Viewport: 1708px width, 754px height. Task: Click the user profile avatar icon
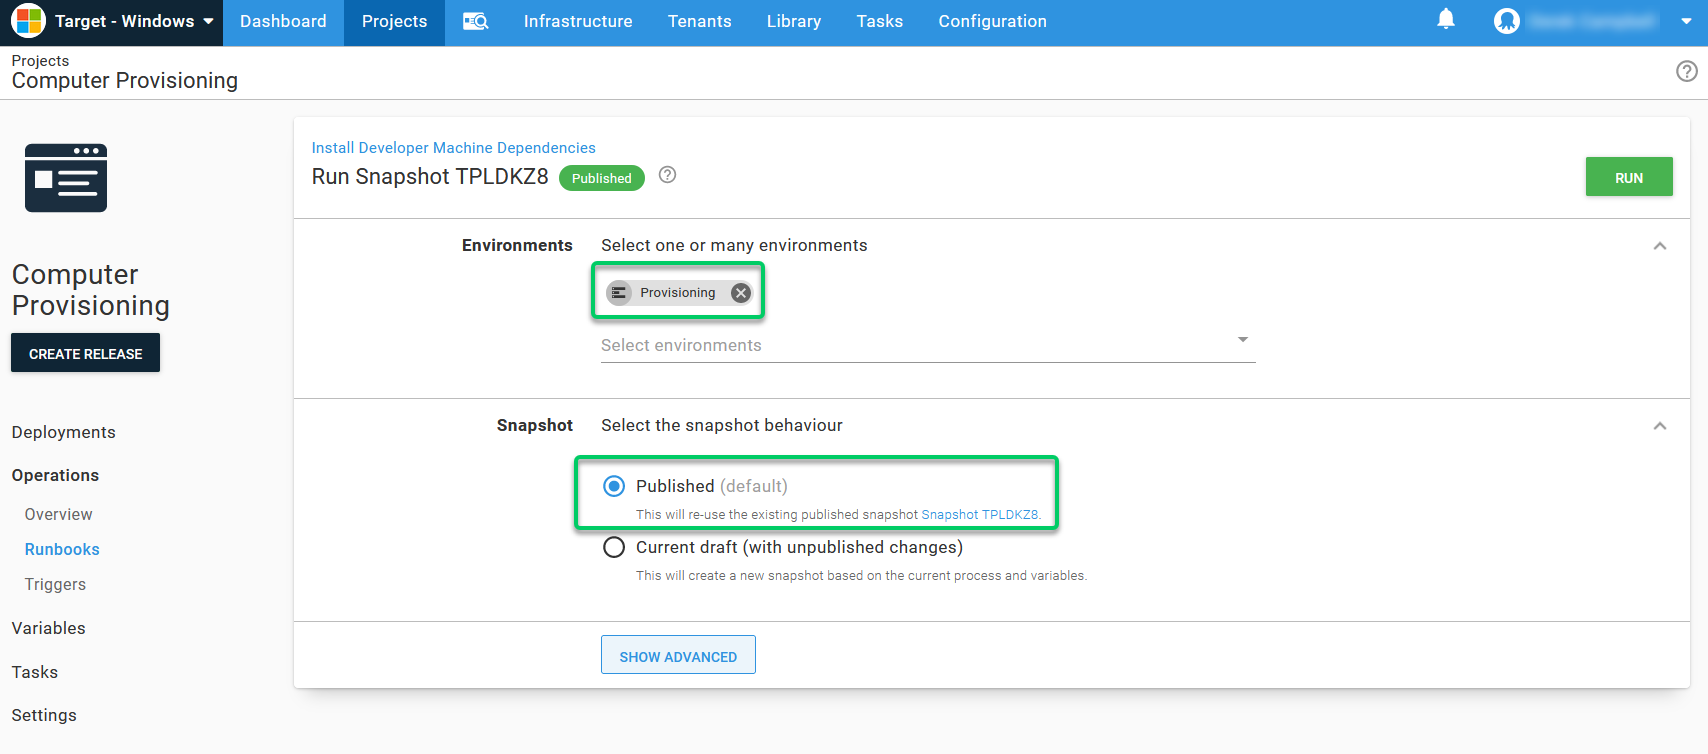pyautogui.click(x=1506, y=21)
